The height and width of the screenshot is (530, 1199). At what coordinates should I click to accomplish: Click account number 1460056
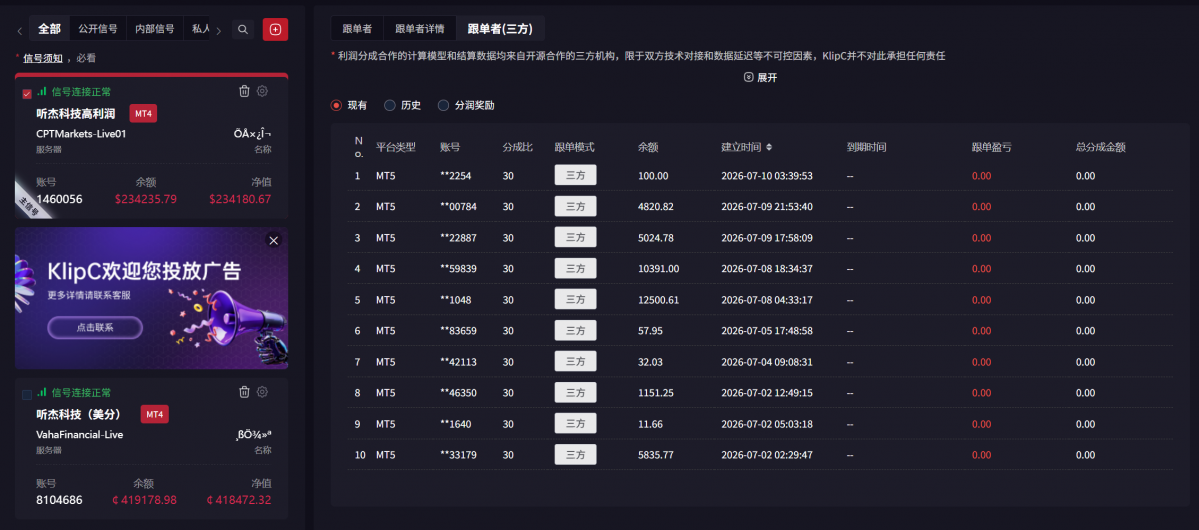click(x=59, y=199)
